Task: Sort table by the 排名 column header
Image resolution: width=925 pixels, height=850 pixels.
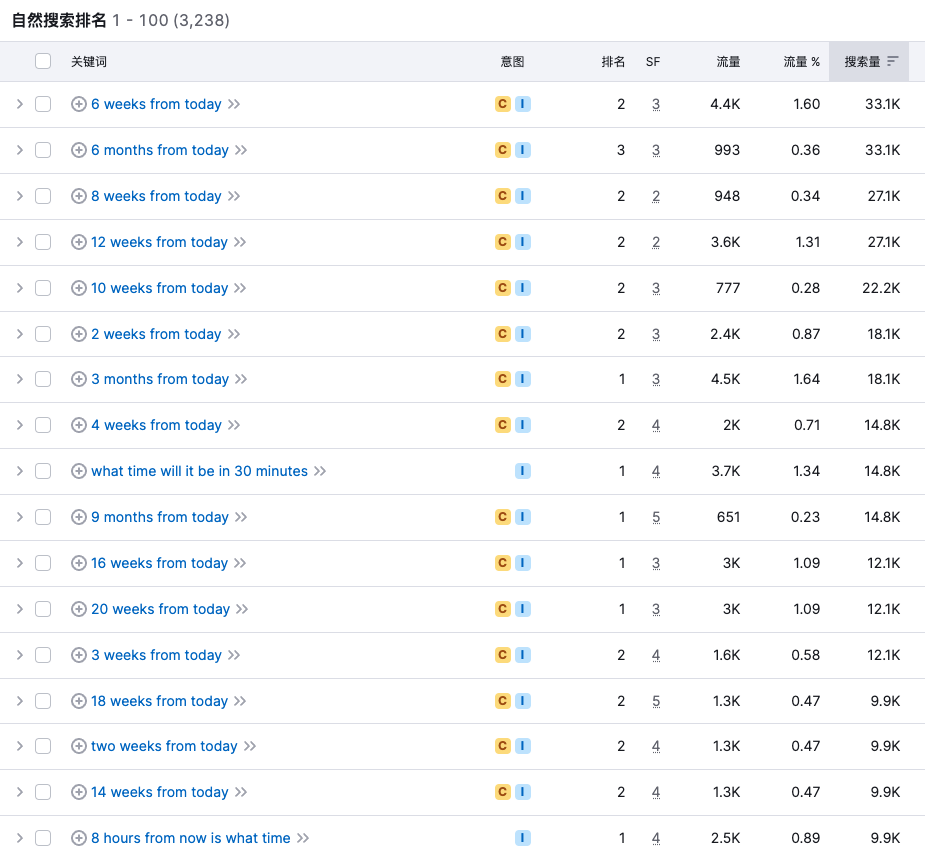Action: 613,62
